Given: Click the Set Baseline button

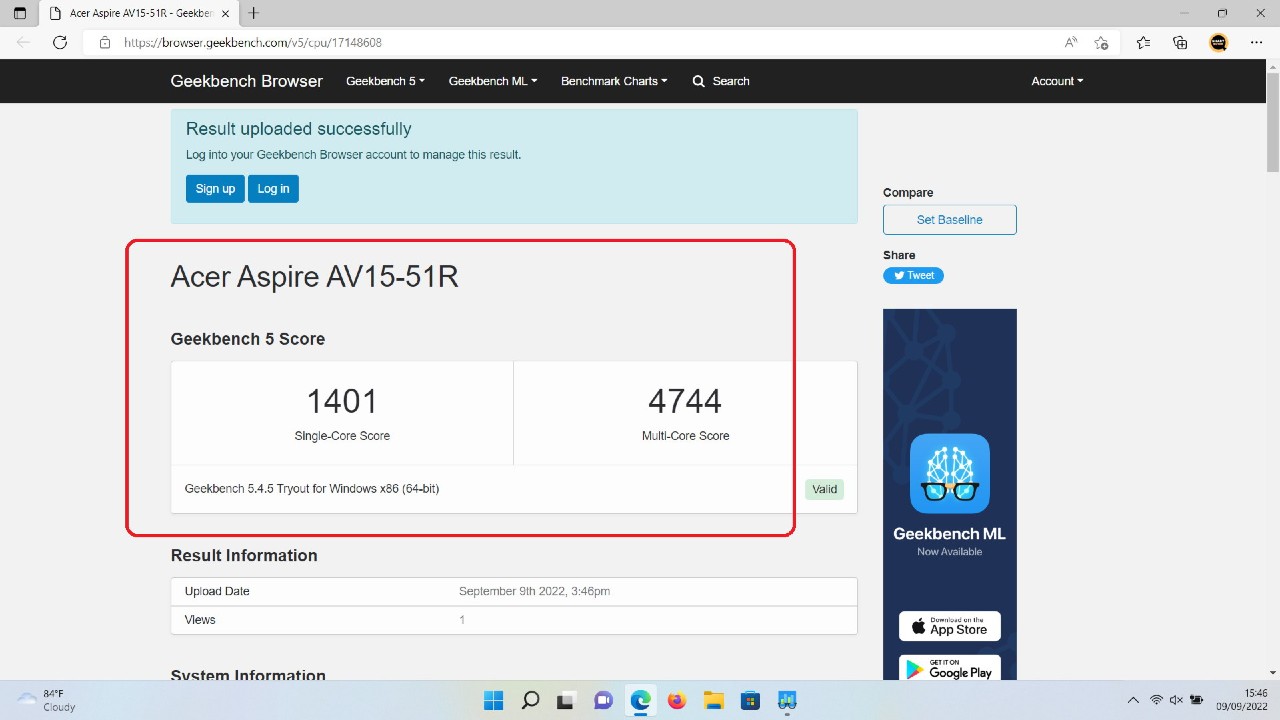Looking at the screenshot, I should (950, 220).
